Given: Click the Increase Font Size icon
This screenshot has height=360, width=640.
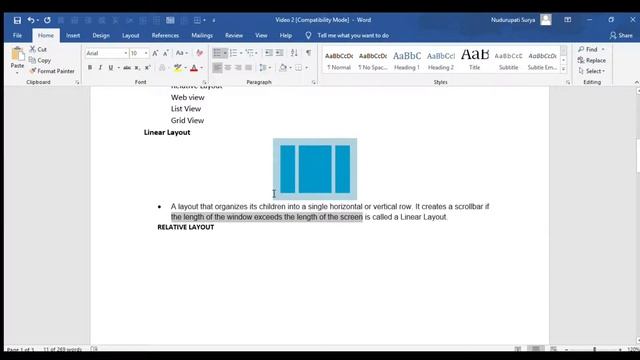Looking at the screenshot, I should [156, 53].
